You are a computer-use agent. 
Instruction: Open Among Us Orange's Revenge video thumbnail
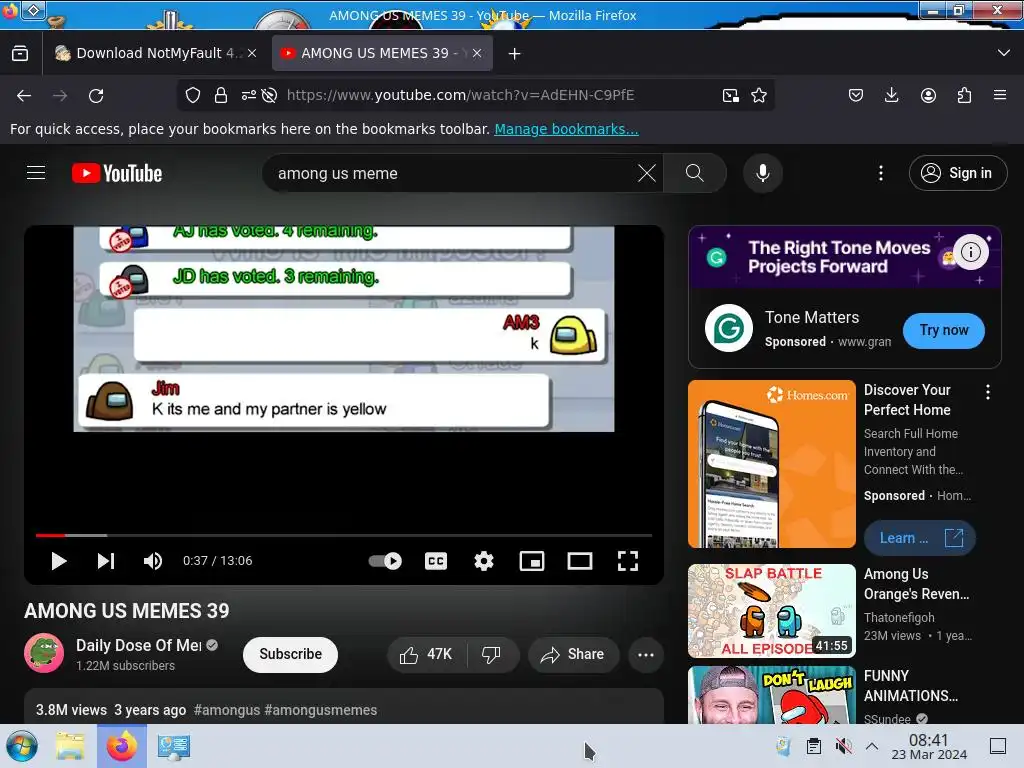click(772, 611)
